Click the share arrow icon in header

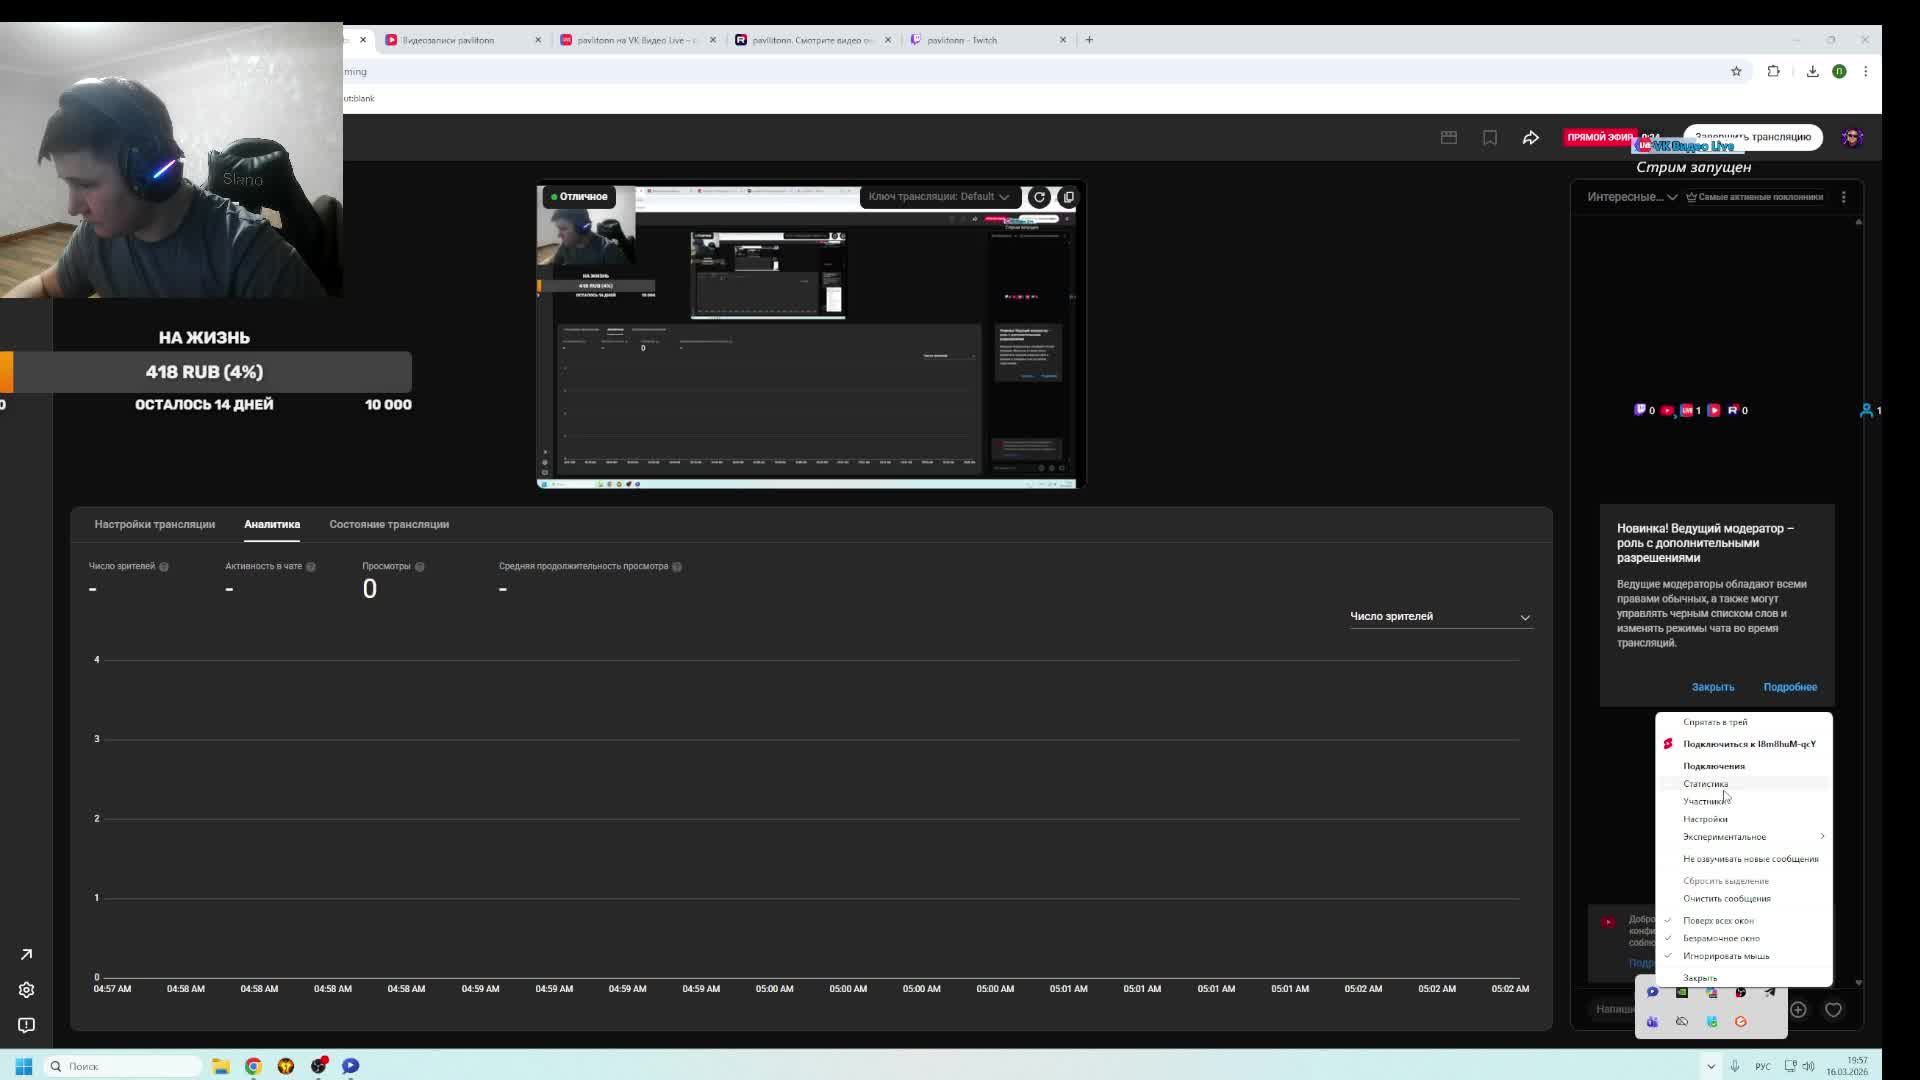pos(1530,138)
